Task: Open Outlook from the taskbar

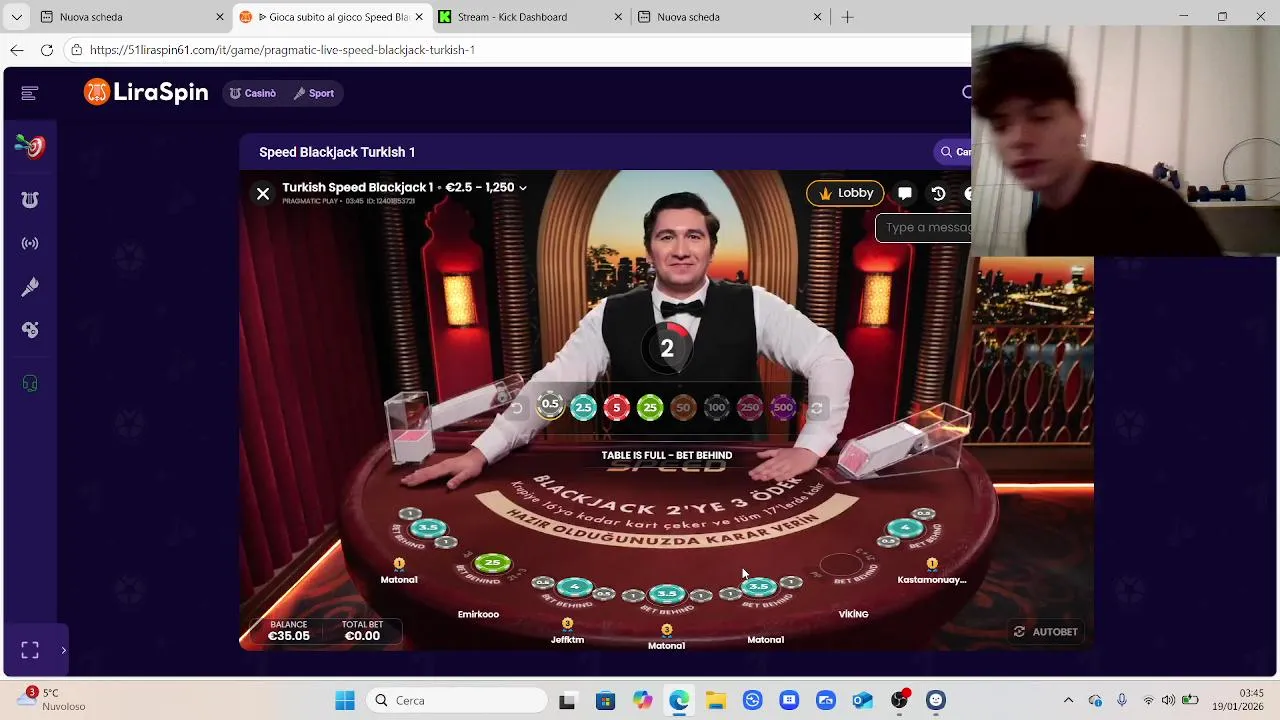Action: [862, 700]
